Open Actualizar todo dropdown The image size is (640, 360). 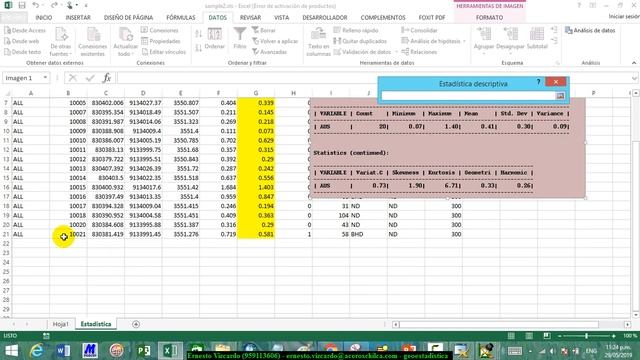125,42
